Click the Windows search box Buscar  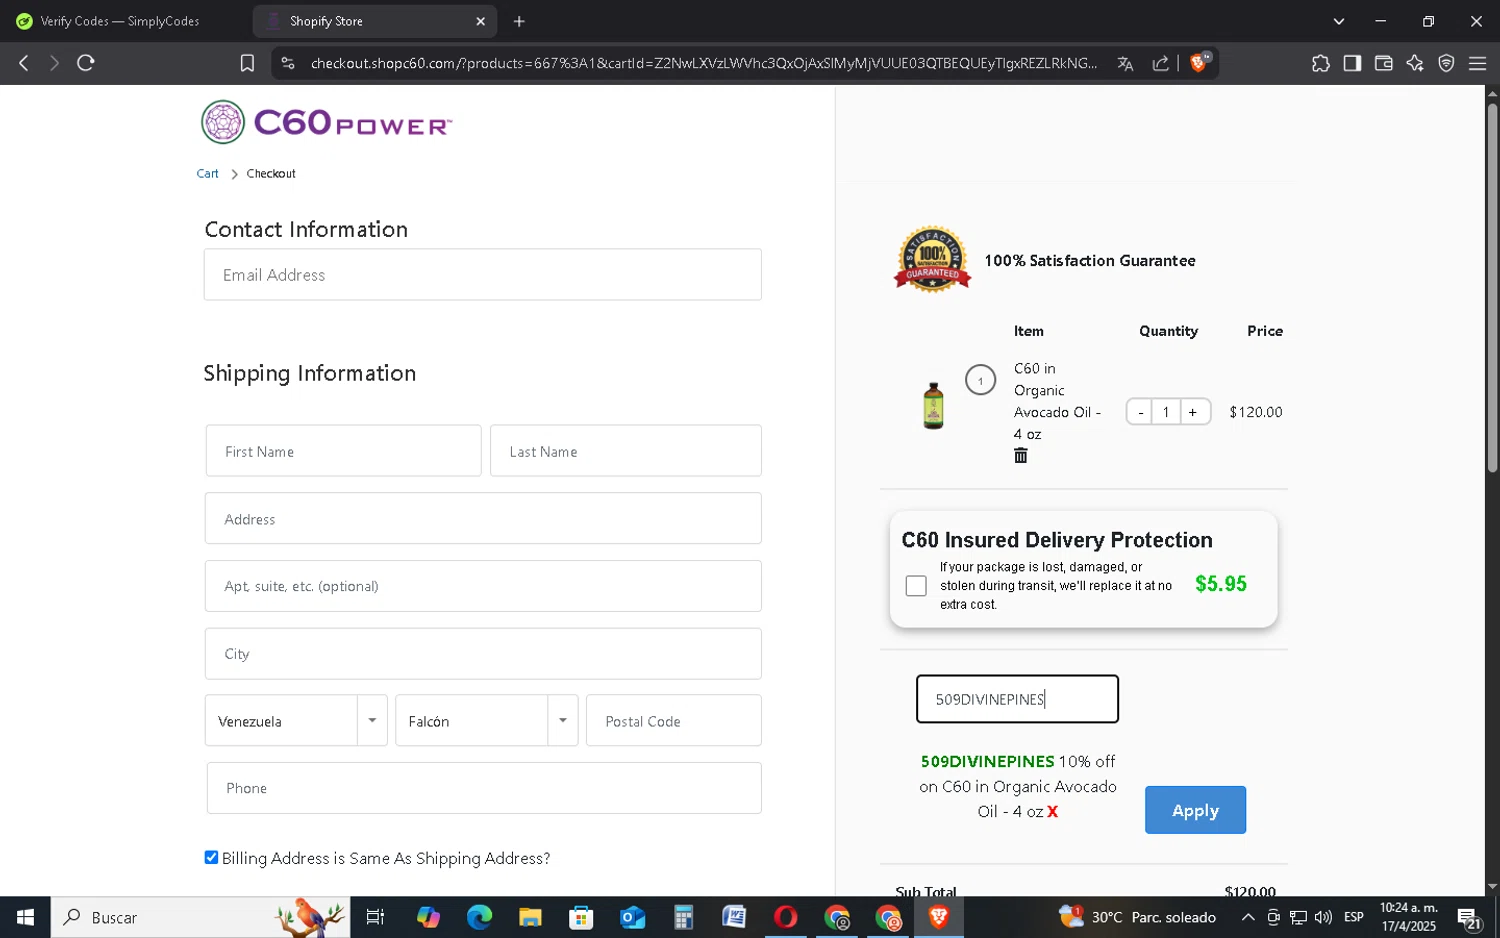pos(200,917)
